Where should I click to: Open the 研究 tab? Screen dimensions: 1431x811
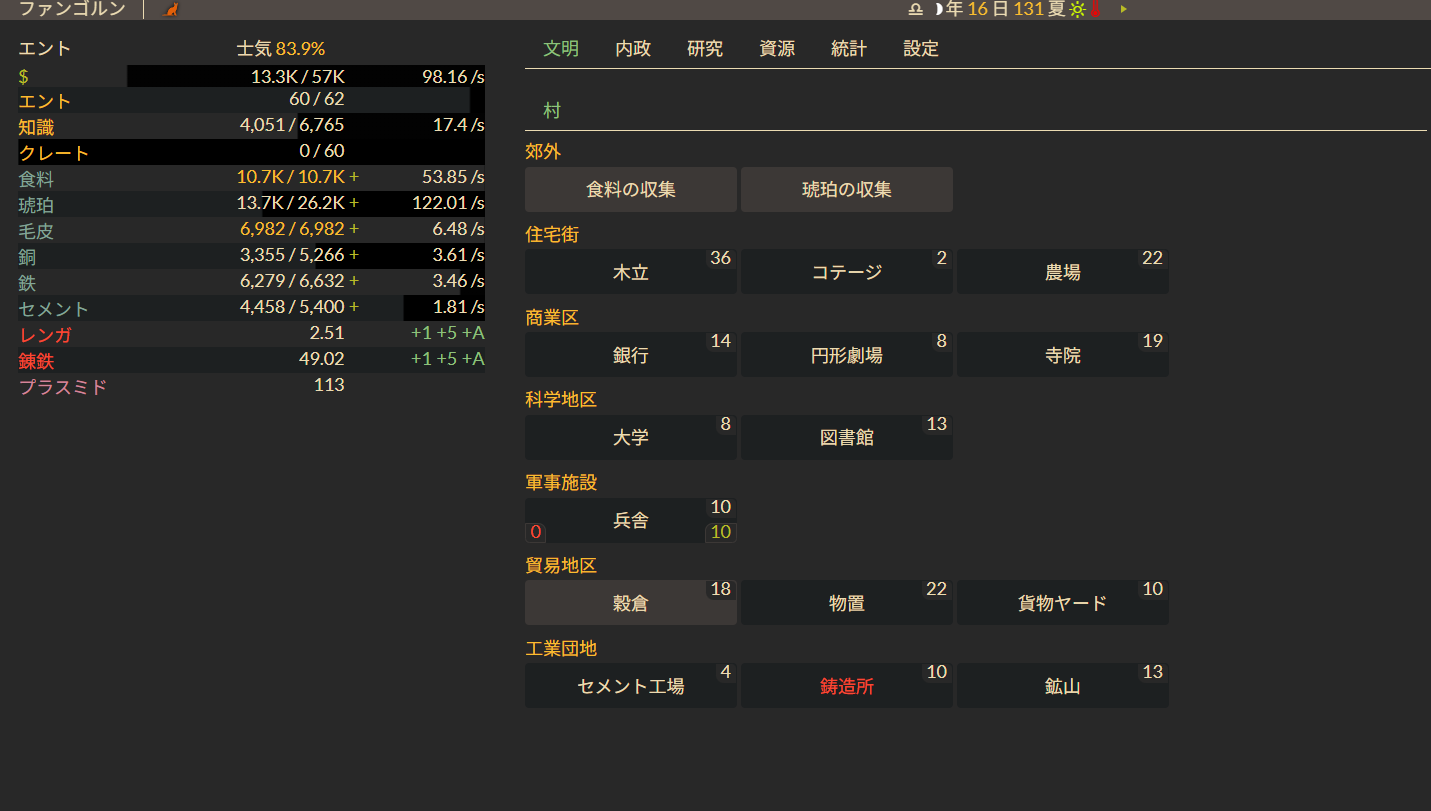coord(705,49)
